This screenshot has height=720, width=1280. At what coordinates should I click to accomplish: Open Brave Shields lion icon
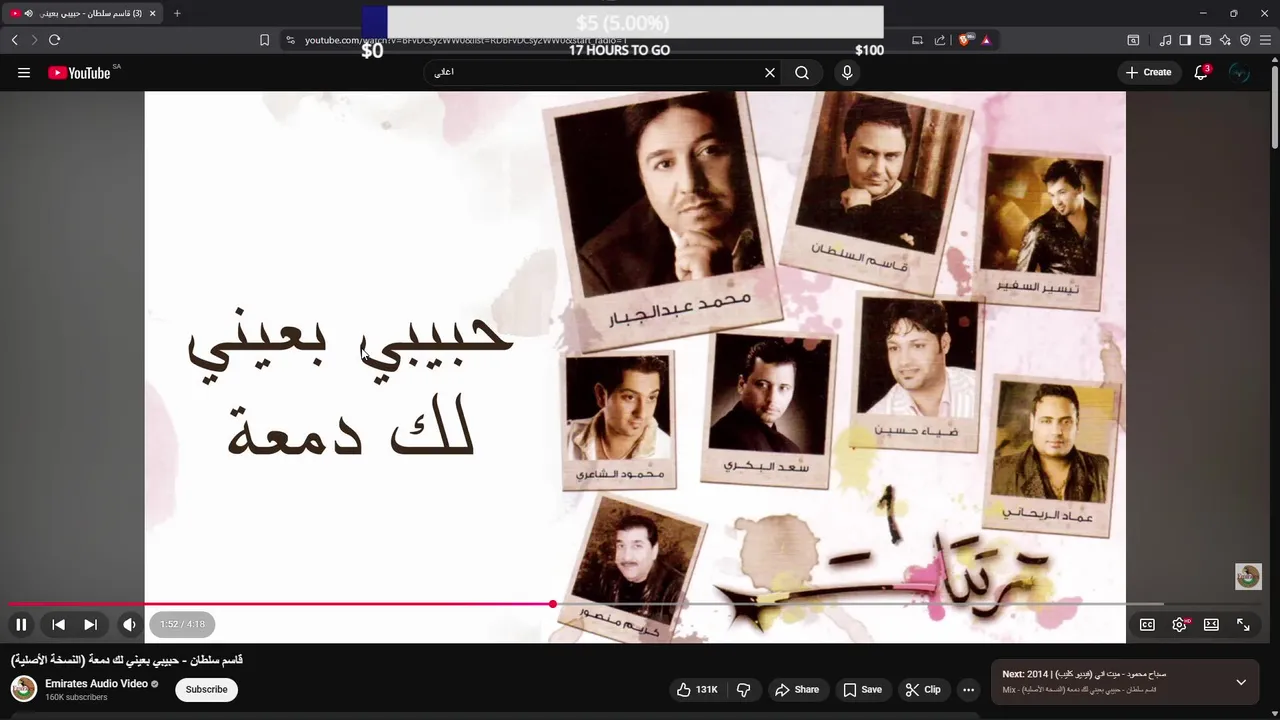[964, 40]
